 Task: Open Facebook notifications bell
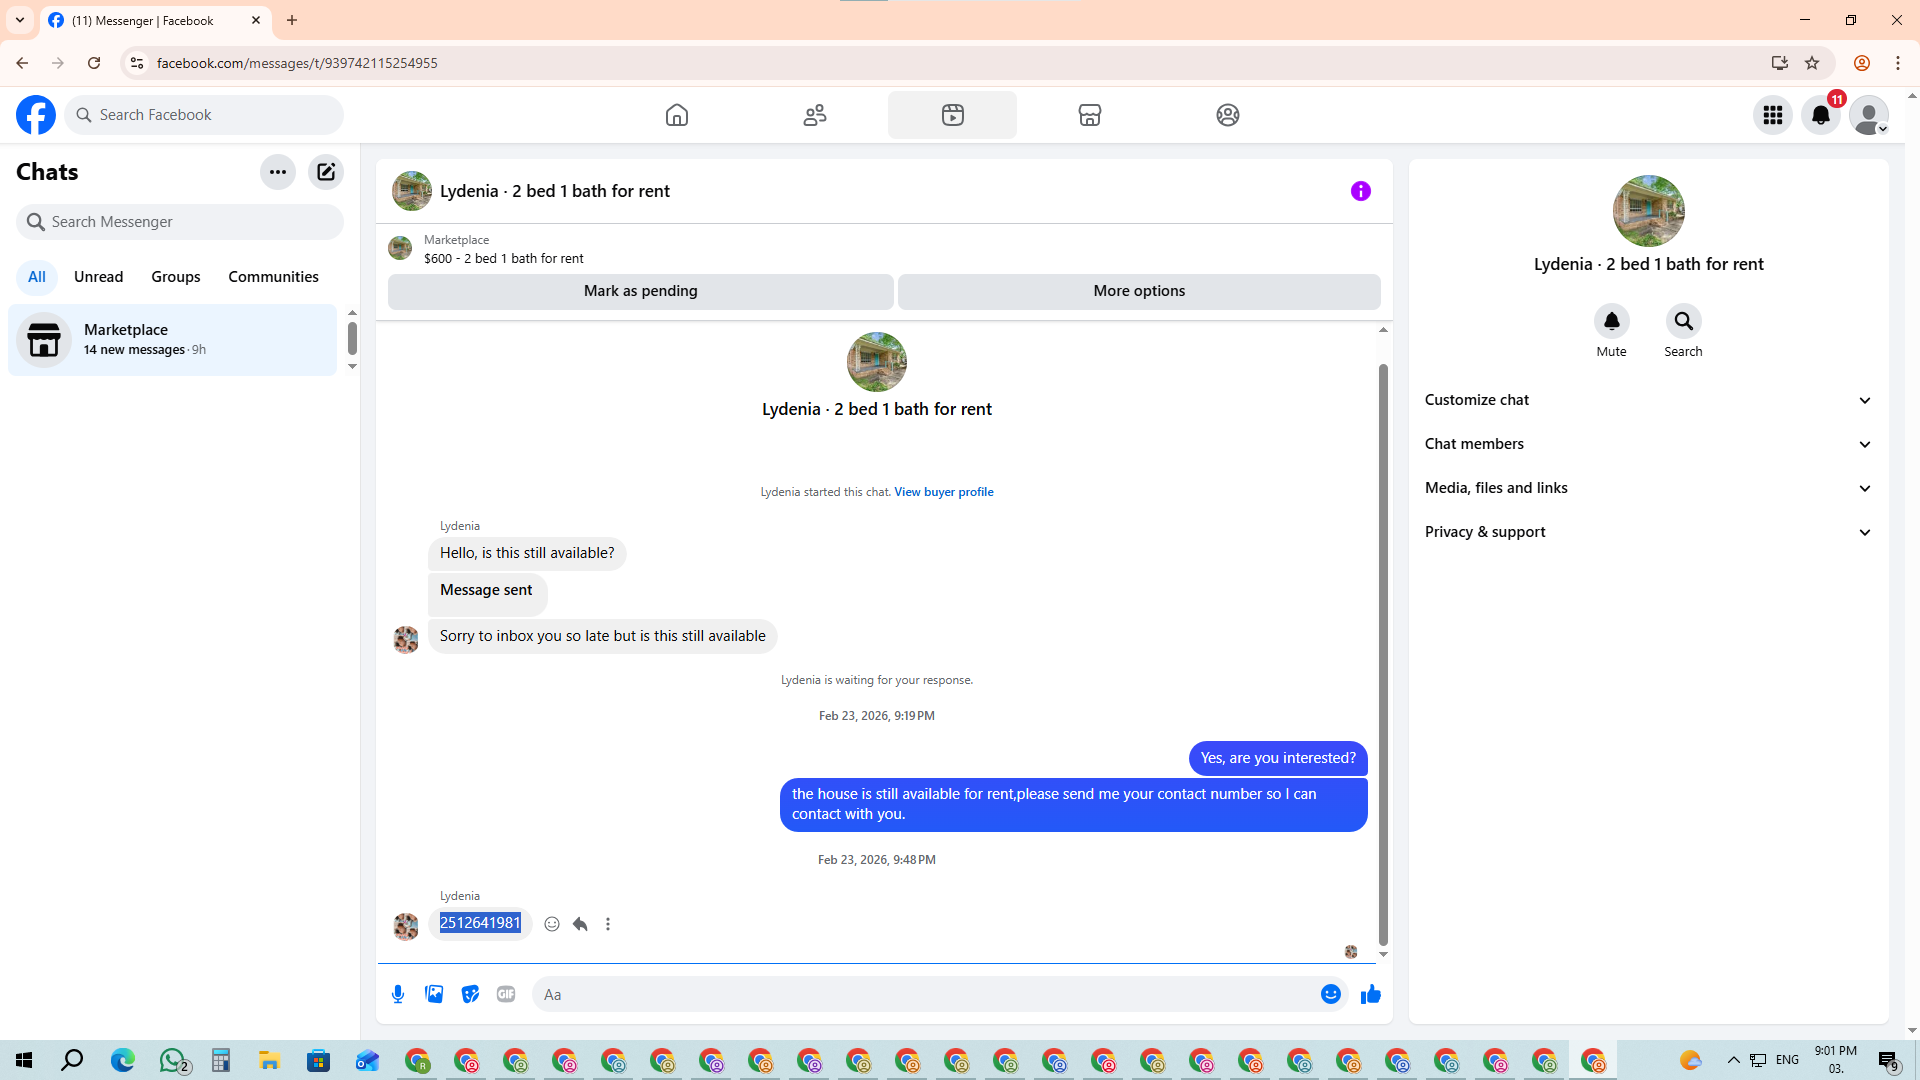click(x=1820, y=115)
